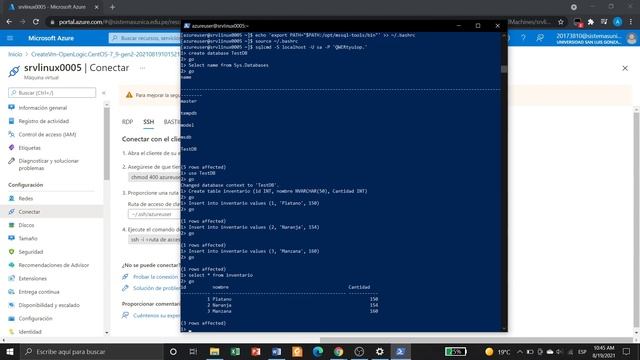Viewport: 640px width, 360px height.
Task: Click the Solución de problemas link
Action: click(x=157, y=288)
